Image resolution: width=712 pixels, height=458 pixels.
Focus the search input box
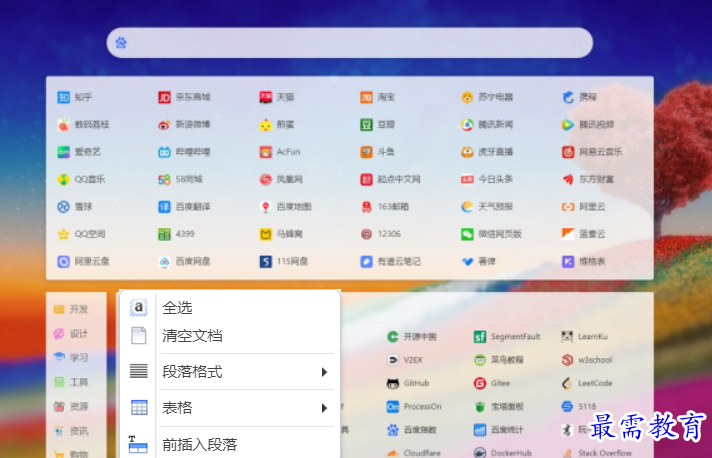(350, 43)
